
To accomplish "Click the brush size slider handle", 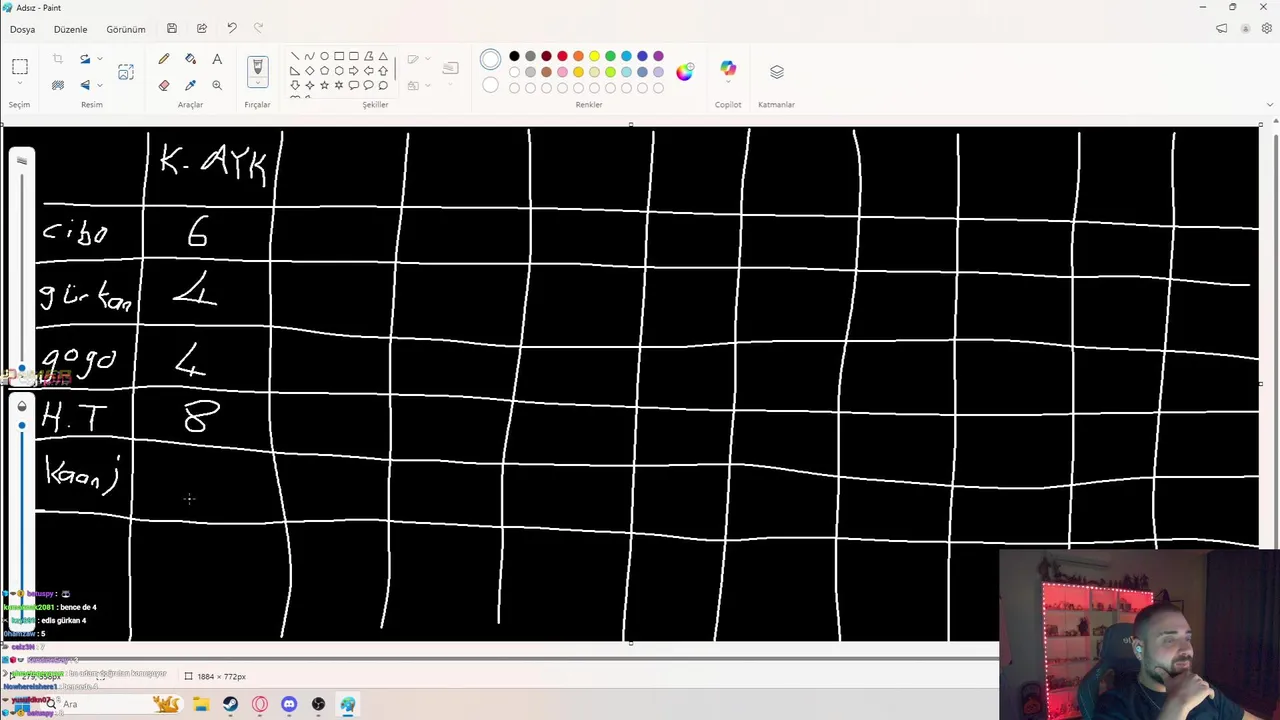I will (x=22, y=368).
